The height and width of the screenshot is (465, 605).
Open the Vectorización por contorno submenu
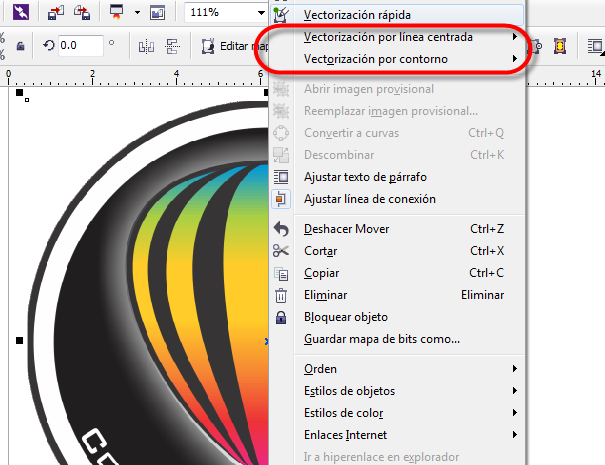pyautogui.click(x=397, y=59)
